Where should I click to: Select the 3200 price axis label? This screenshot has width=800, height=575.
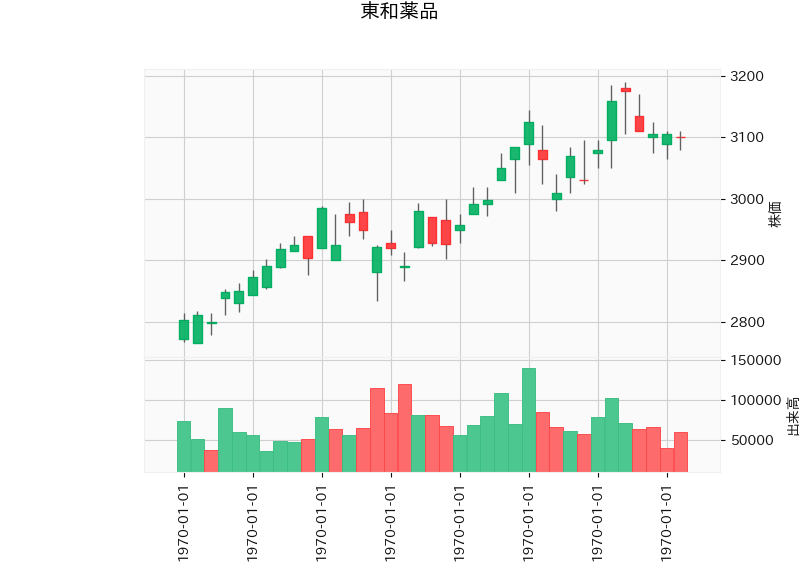pyautogui.click(x=747, y=77)
